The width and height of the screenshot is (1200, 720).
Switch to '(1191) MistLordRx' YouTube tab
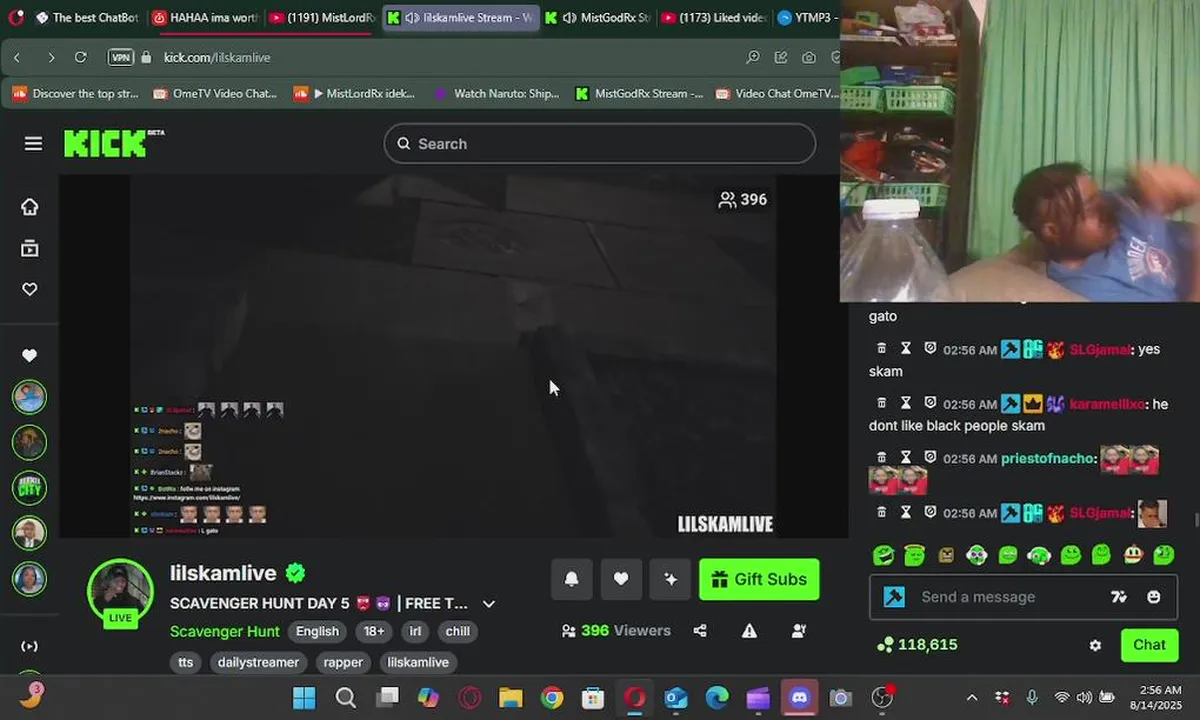point(322,17)
